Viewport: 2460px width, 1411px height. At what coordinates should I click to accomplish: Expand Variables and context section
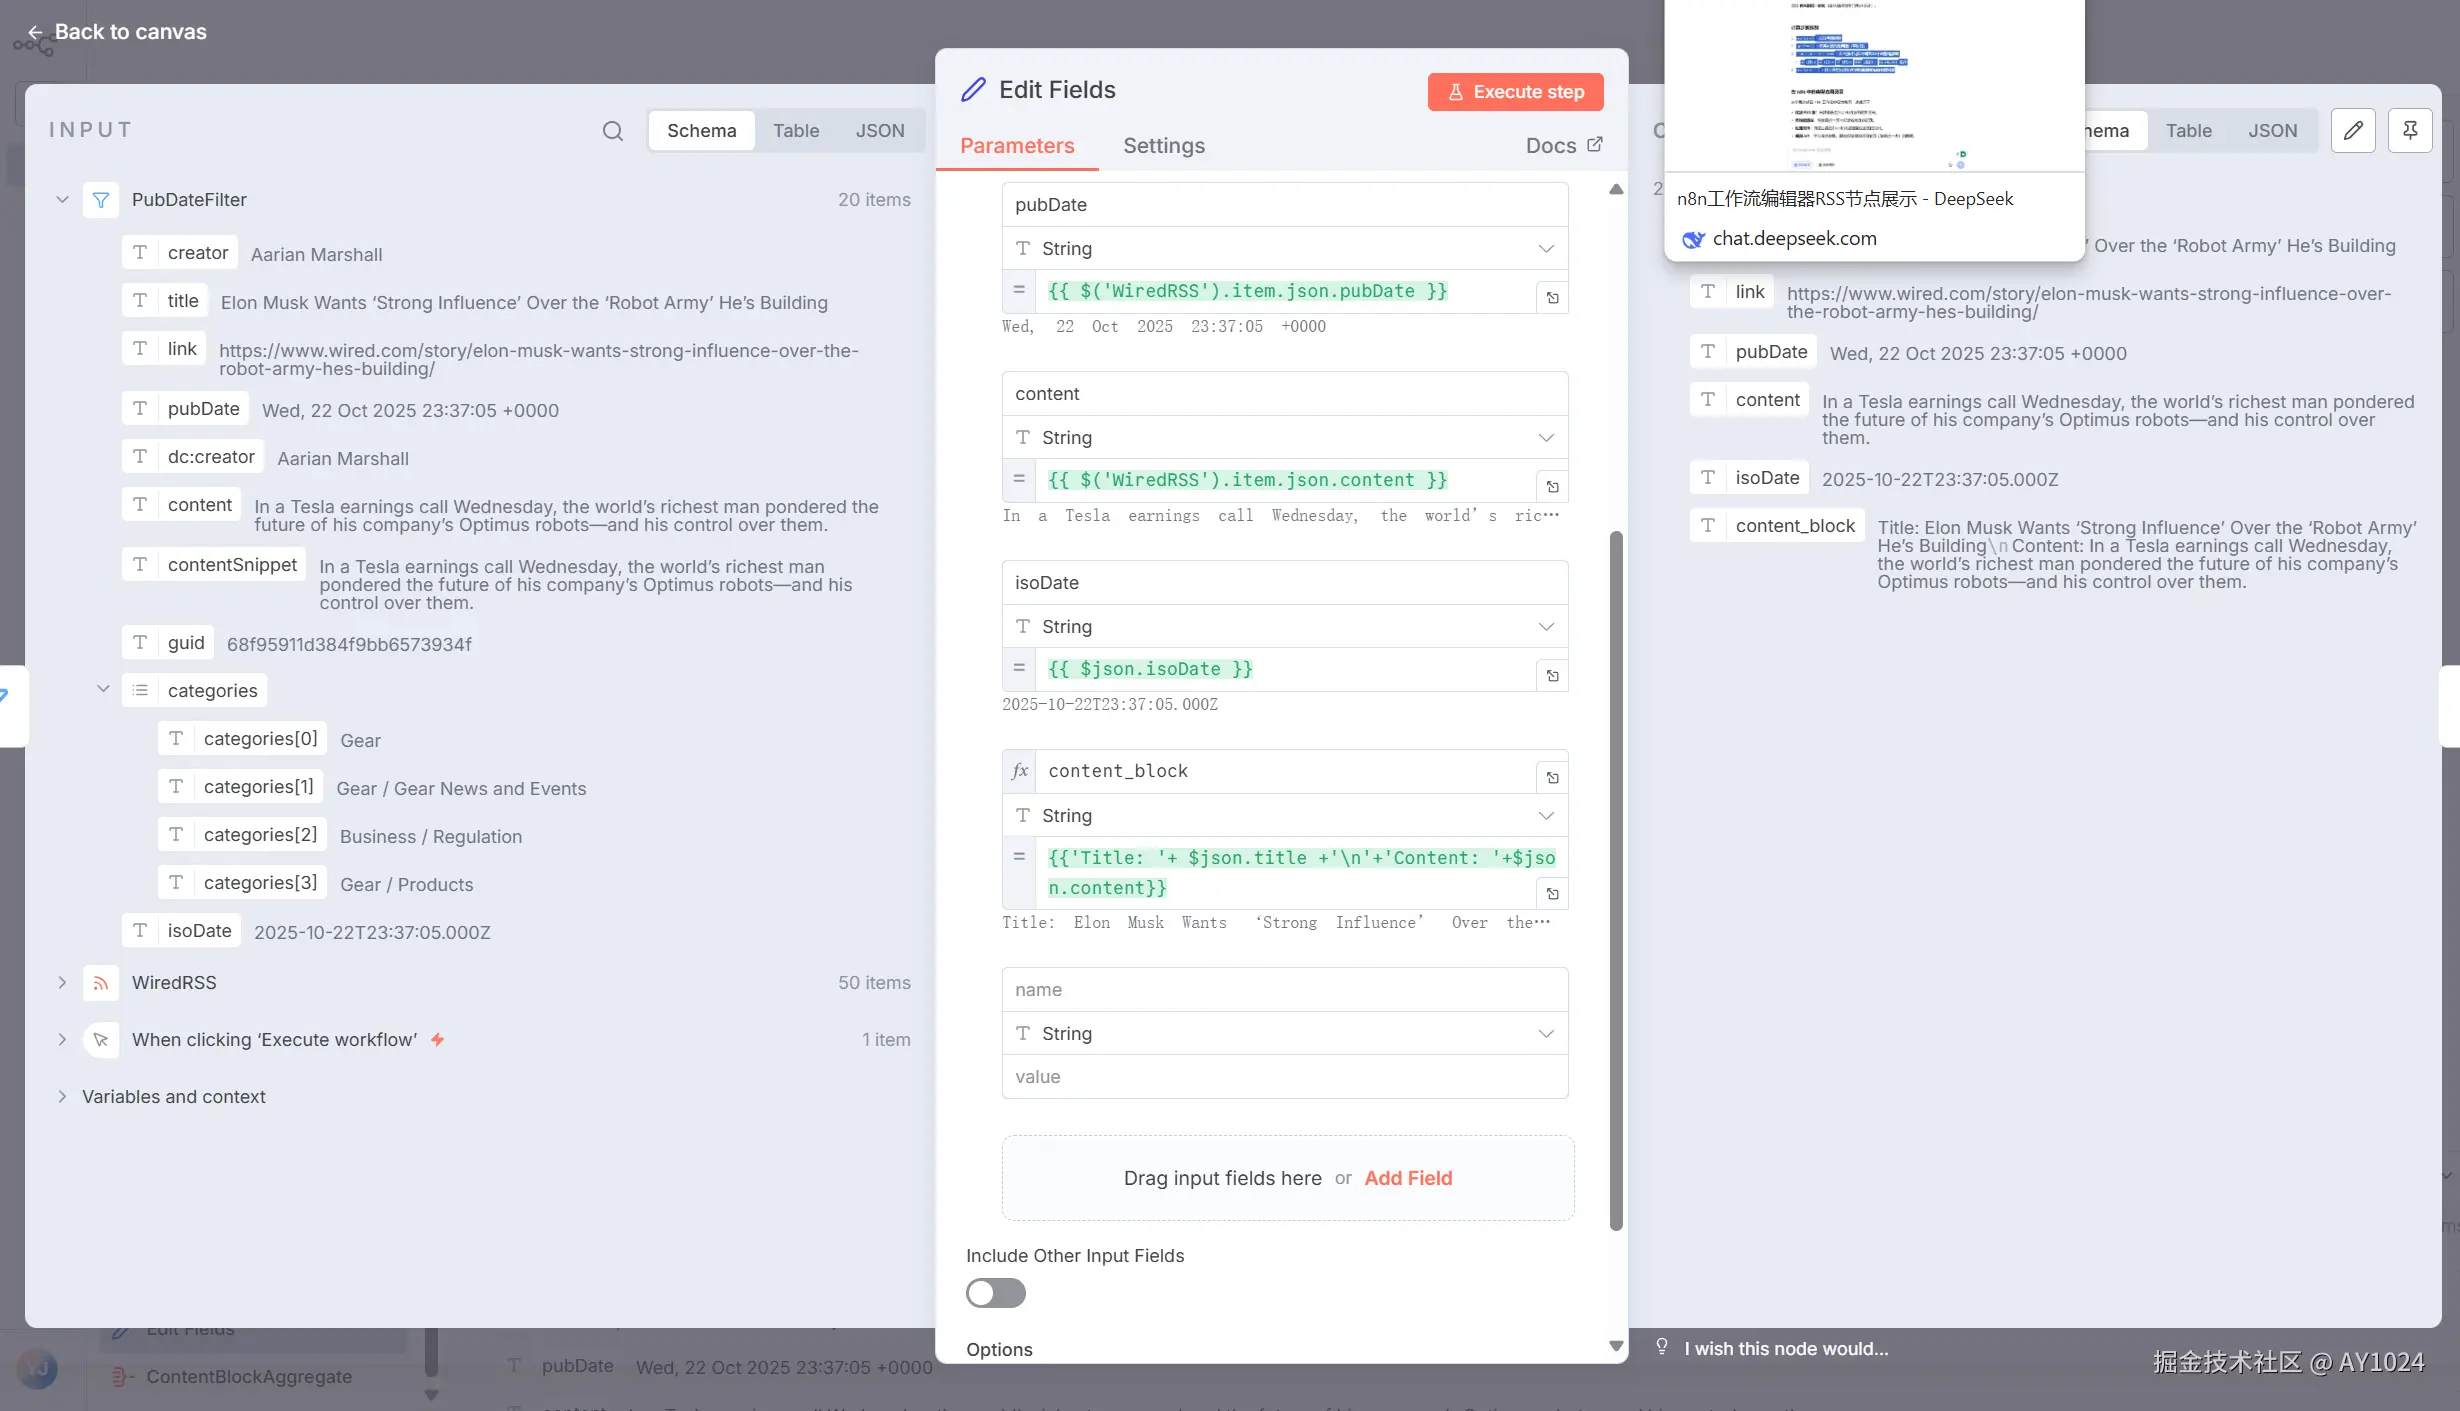(62, 1097)
